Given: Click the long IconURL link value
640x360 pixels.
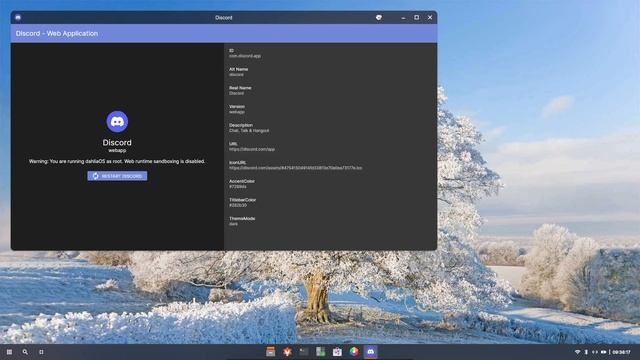Looking at the screenshot, I should pos(296,168).
